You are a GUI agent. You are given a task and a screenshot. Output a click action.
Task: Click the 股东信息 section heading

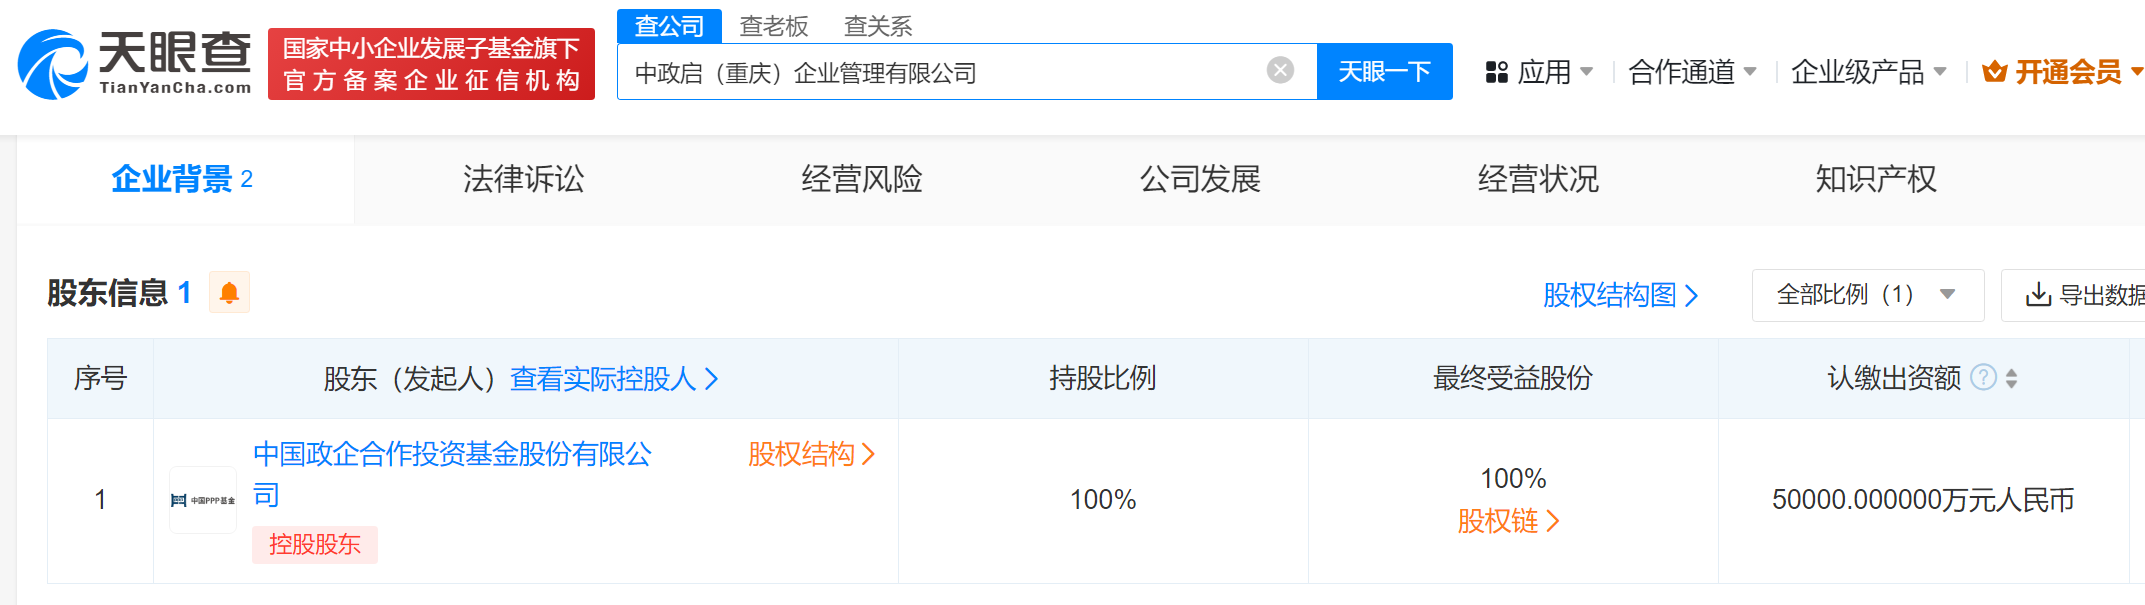[107, 293]
